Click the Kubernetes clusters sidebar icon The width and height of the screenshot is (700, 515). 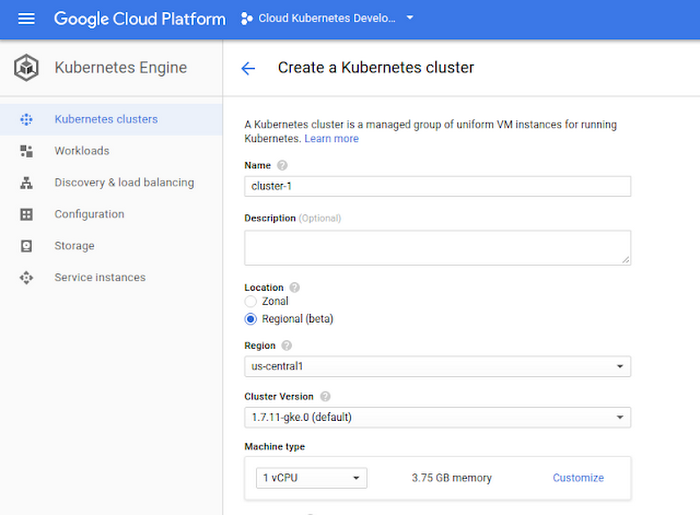tap(26, 120)
